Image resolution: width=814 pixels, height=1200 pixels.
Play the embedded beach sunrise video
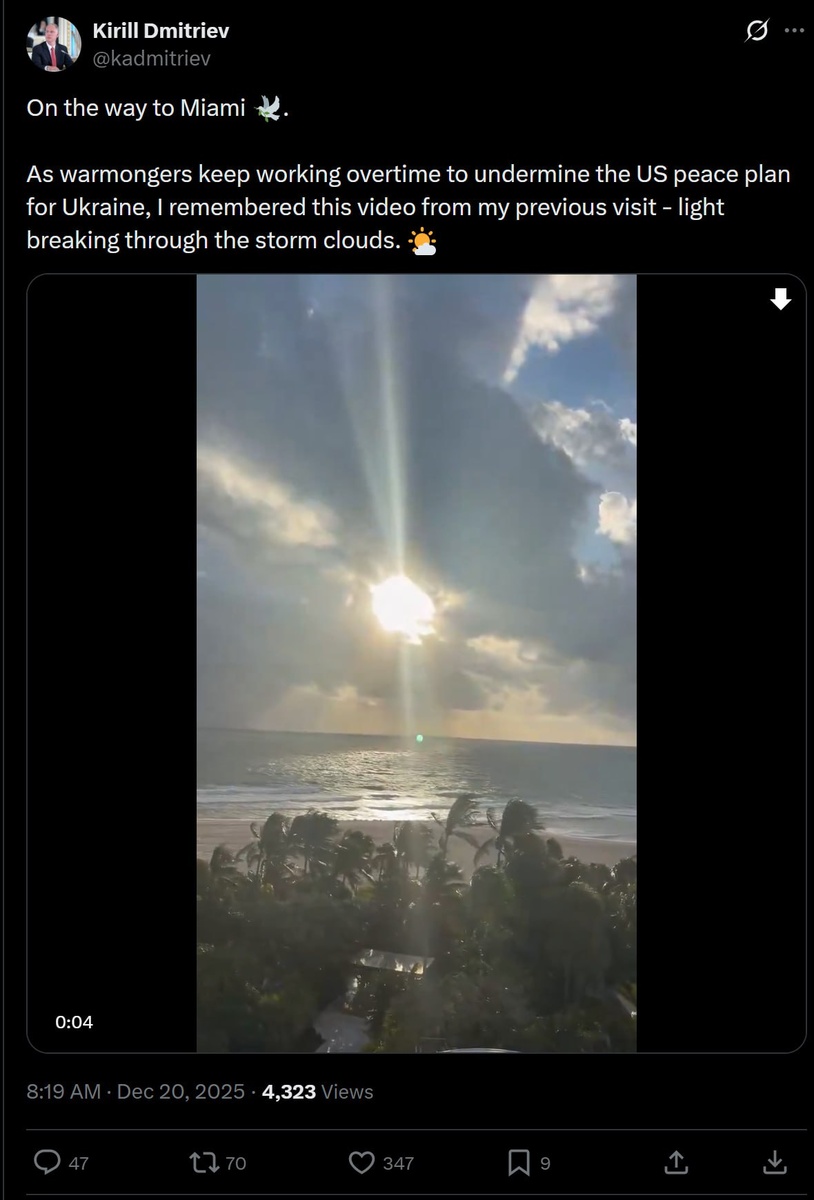[x=416, y=663]
